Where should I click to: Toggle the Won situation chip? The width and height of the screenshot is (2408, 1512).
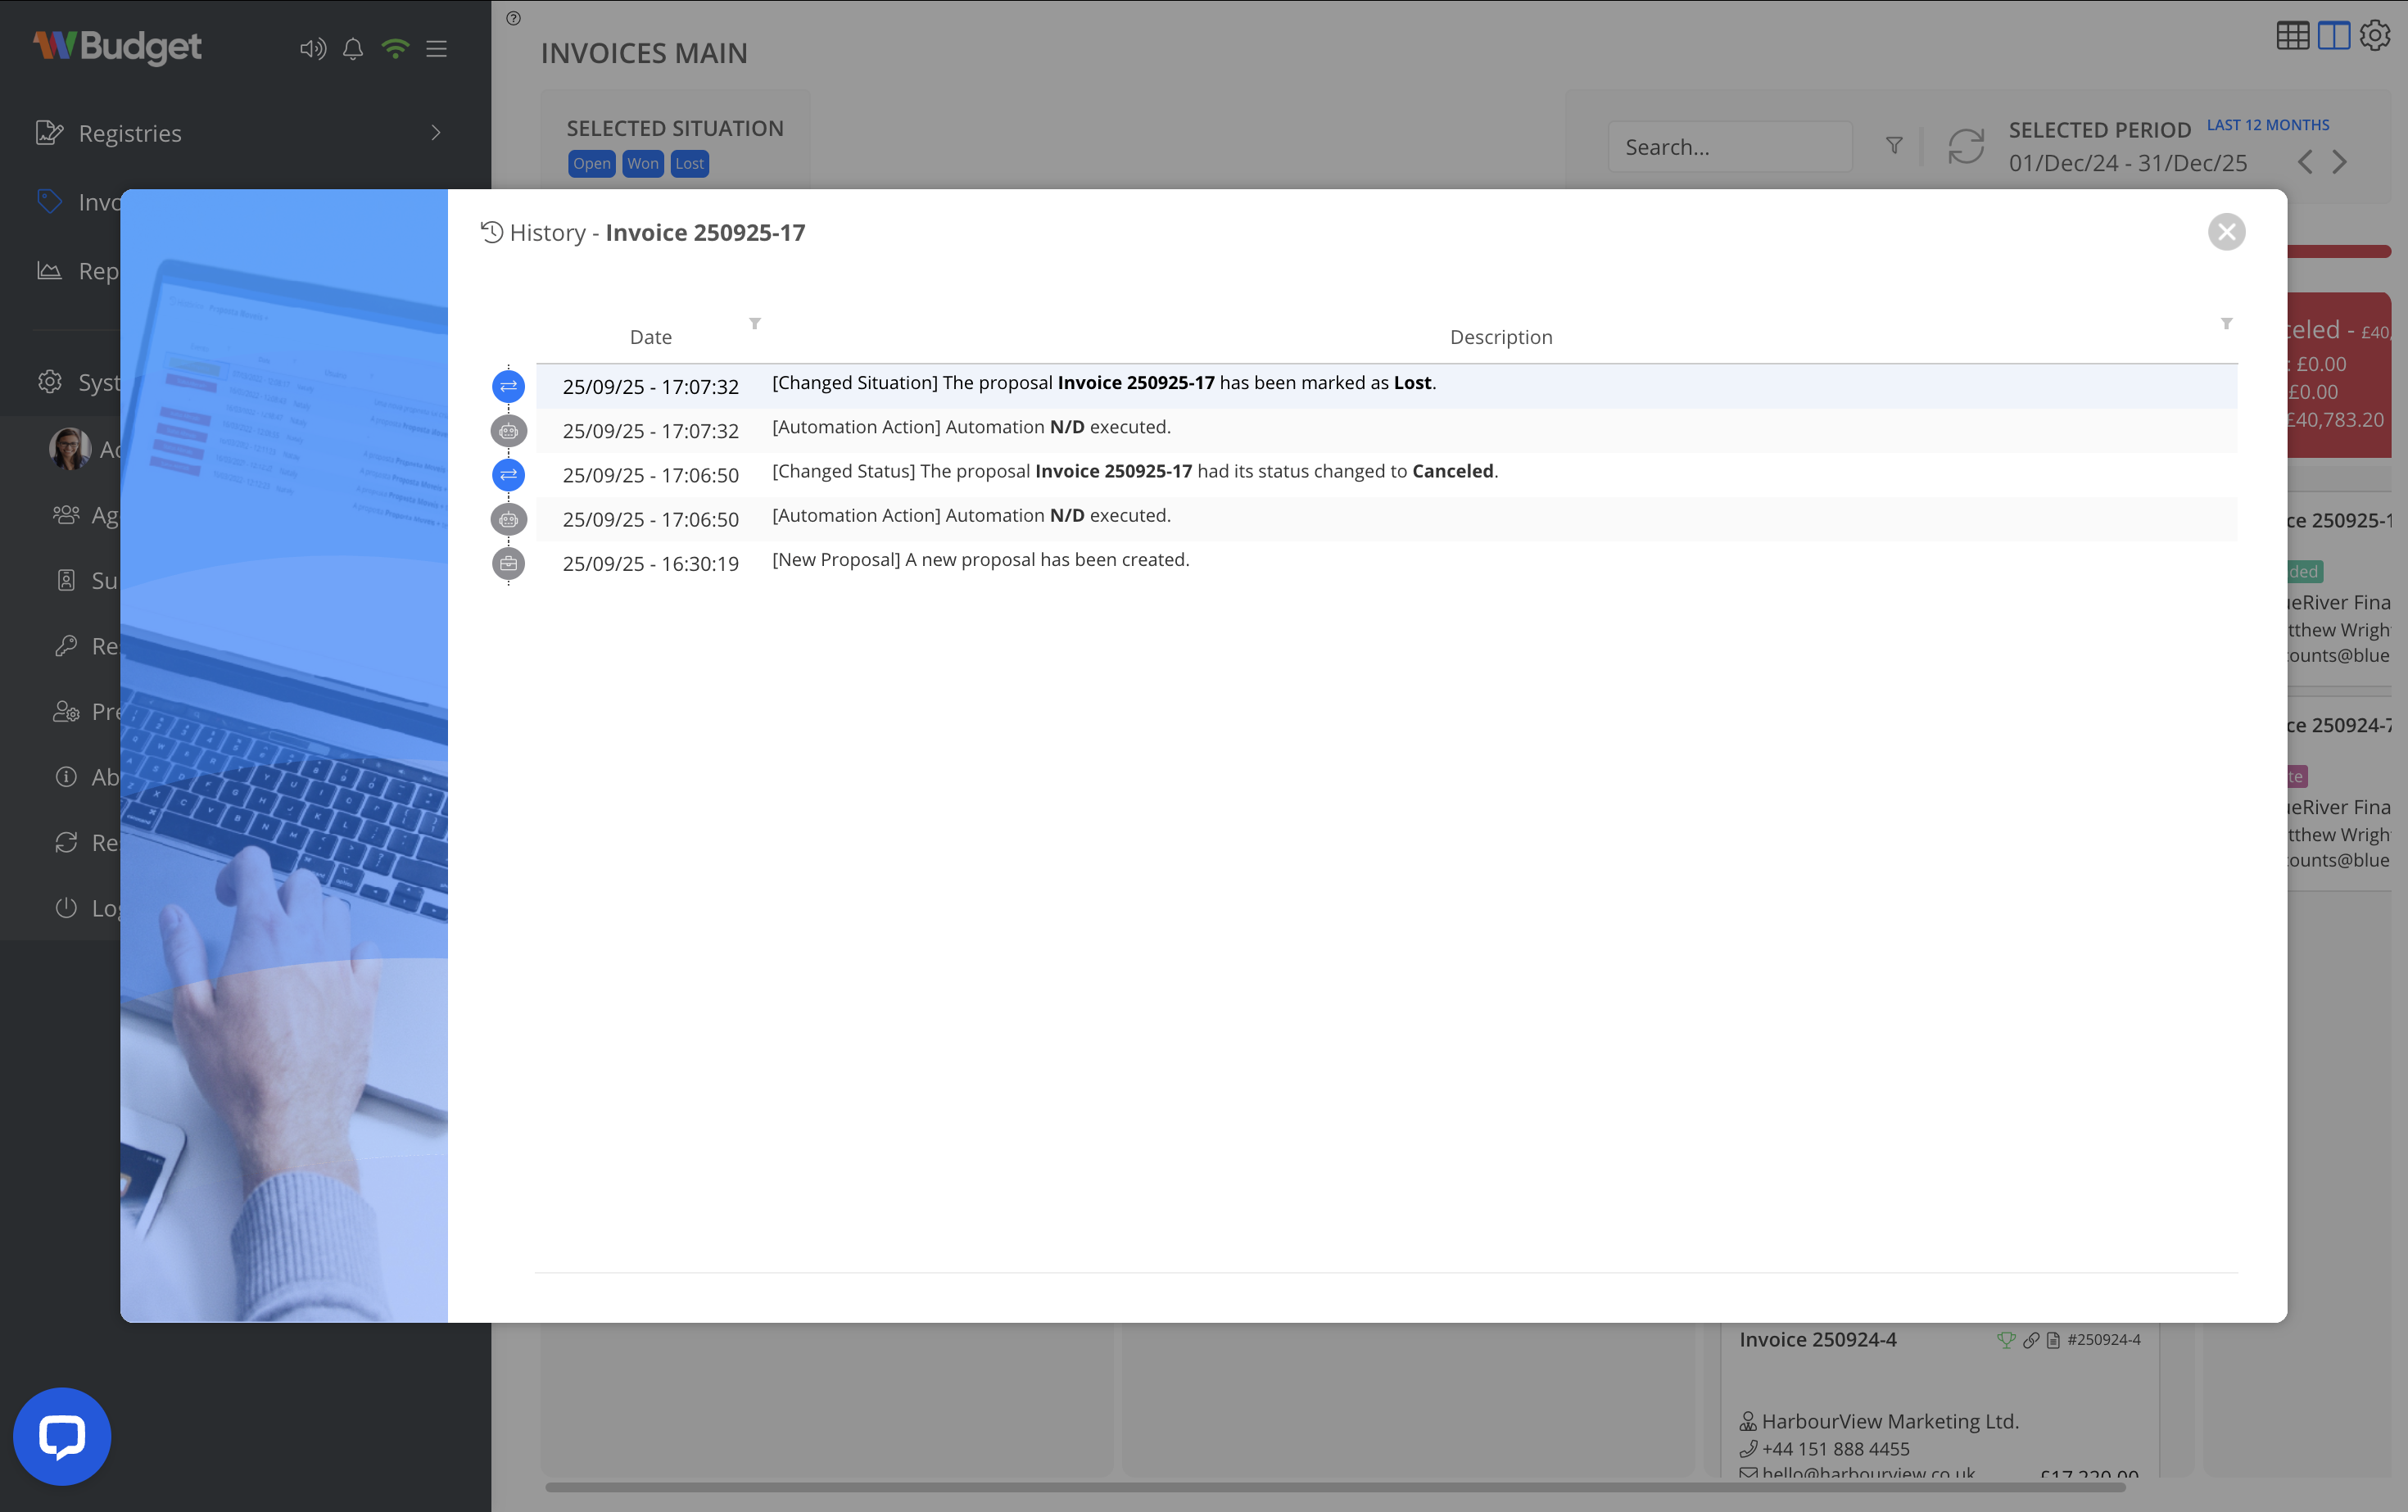pyautogui.click(x=643, y=163)
